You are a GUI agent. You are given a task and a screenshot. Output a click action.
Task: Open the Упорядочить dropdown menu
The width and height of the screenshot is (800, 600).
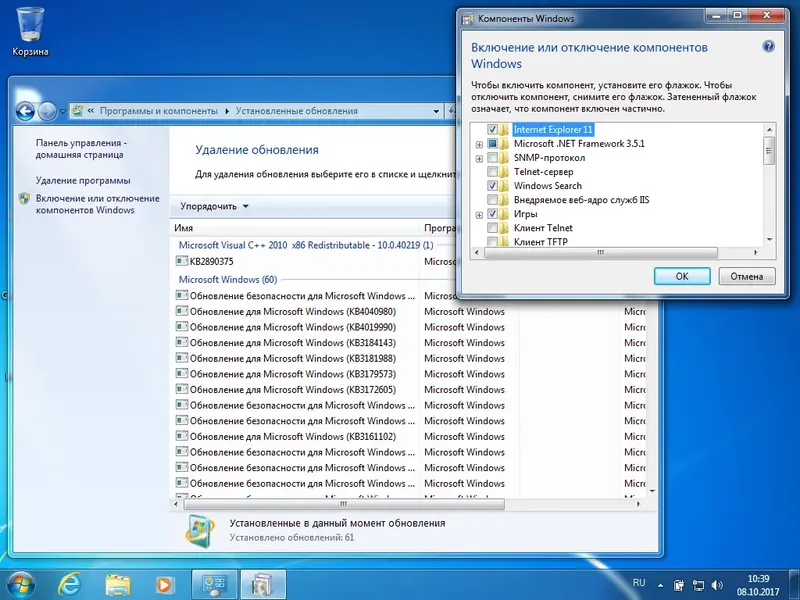[x=214, y=206]
